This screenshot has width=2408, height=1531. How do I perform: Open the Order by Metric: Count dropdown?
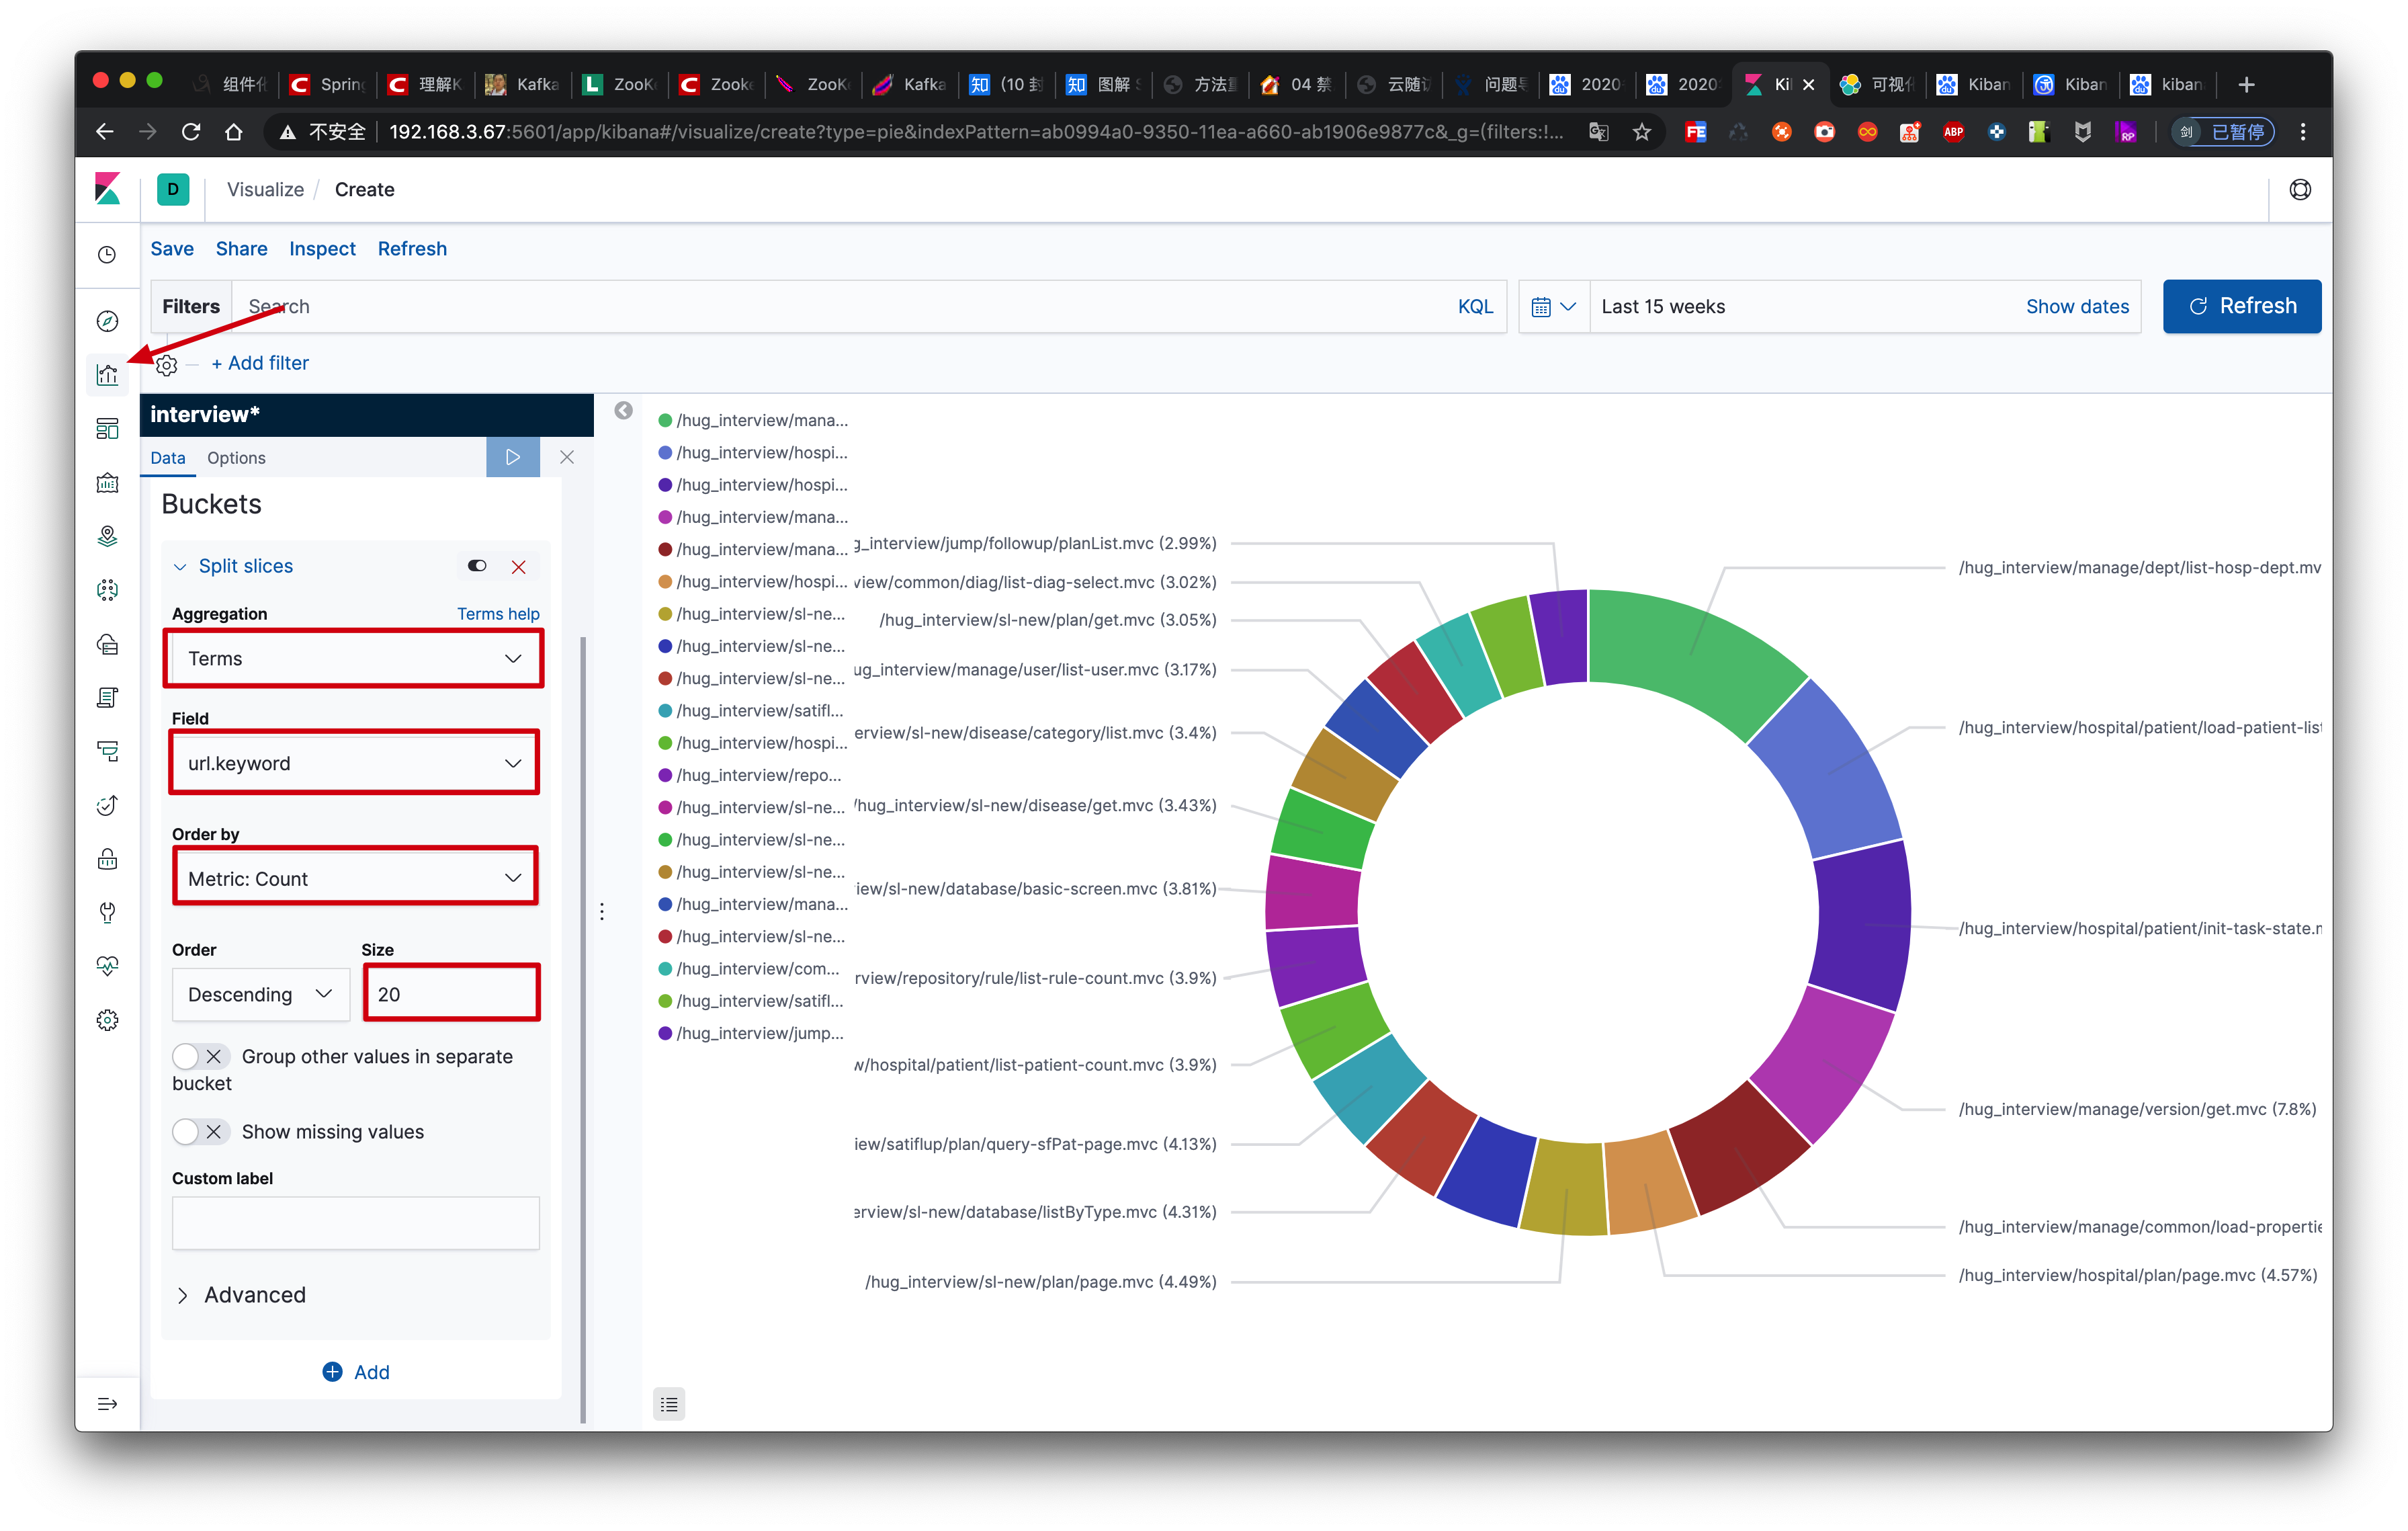[354, 879]
